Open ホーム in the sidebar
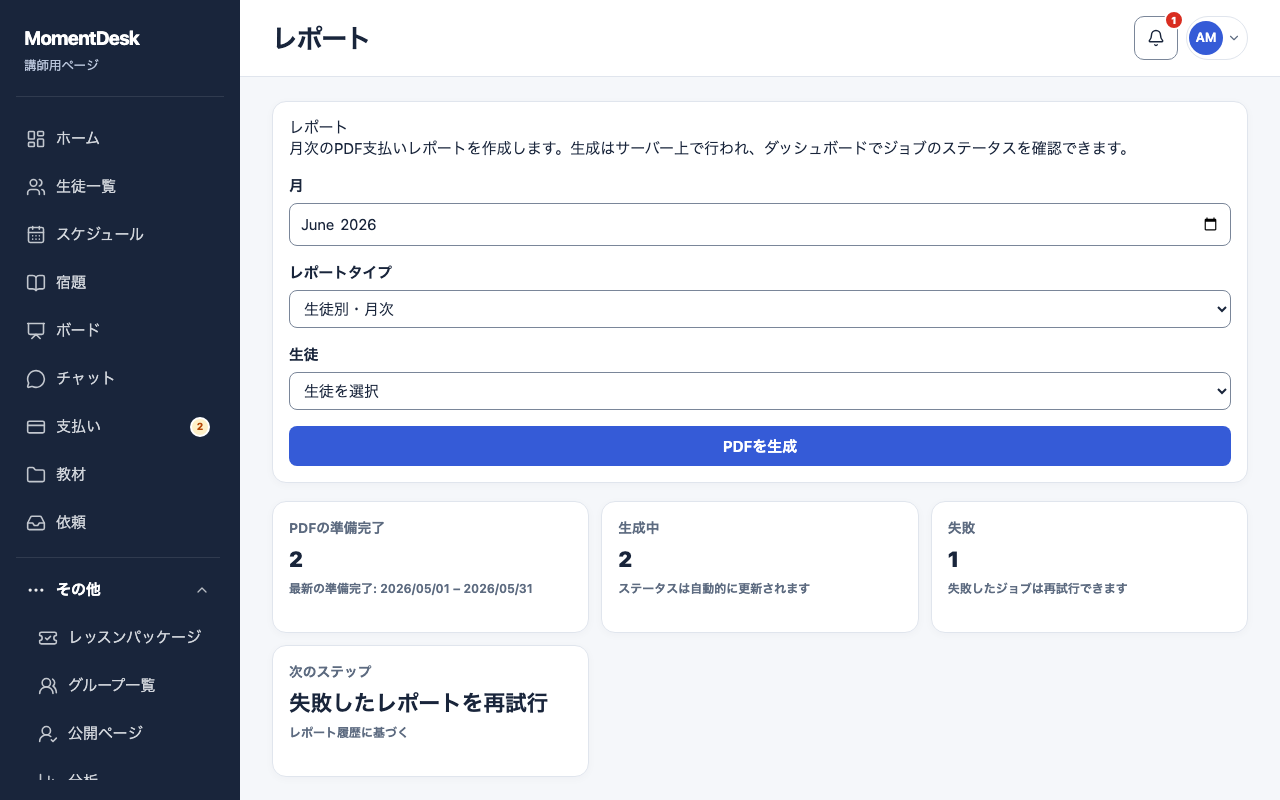 tap(120, 139)
